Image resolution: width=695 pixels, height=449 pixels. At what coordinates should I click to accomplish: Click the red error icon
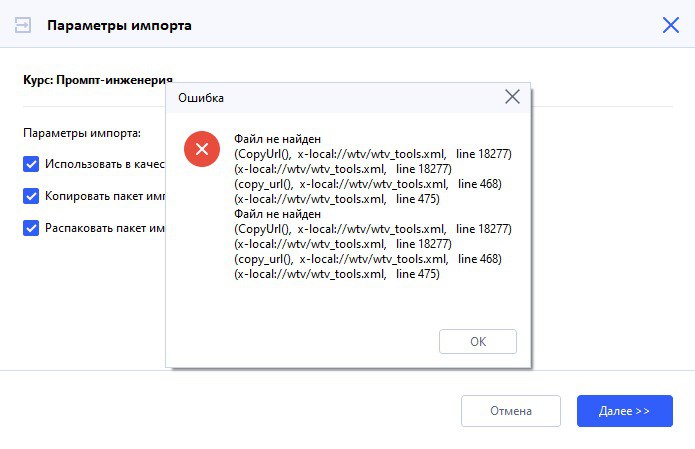pyautogui.click(x=202, y=150)
